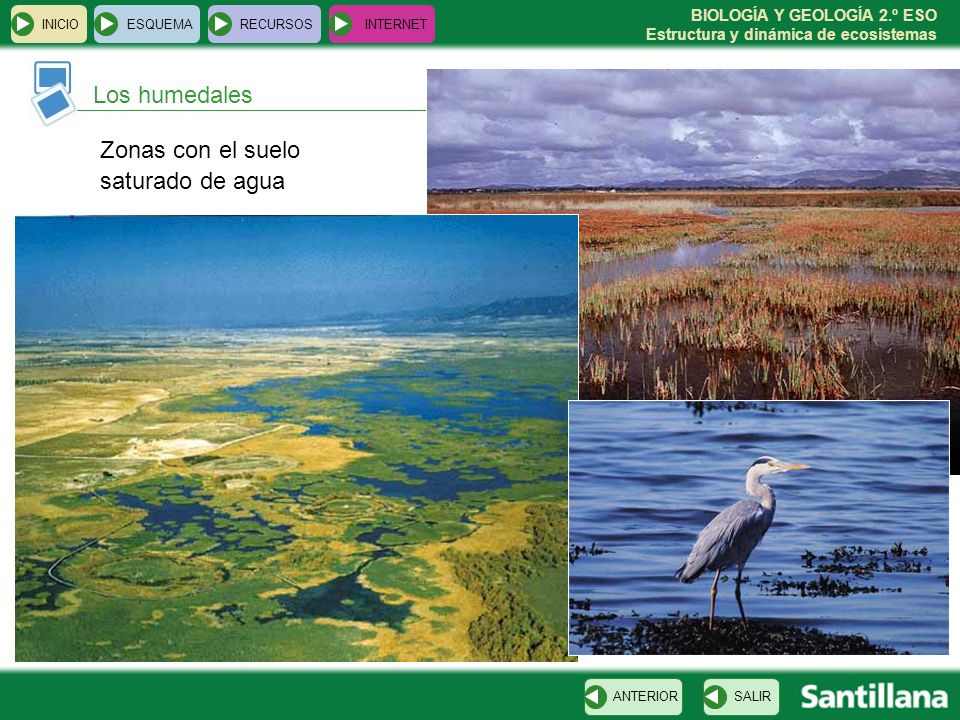Open the RECURSOS section

coord(264,24)
